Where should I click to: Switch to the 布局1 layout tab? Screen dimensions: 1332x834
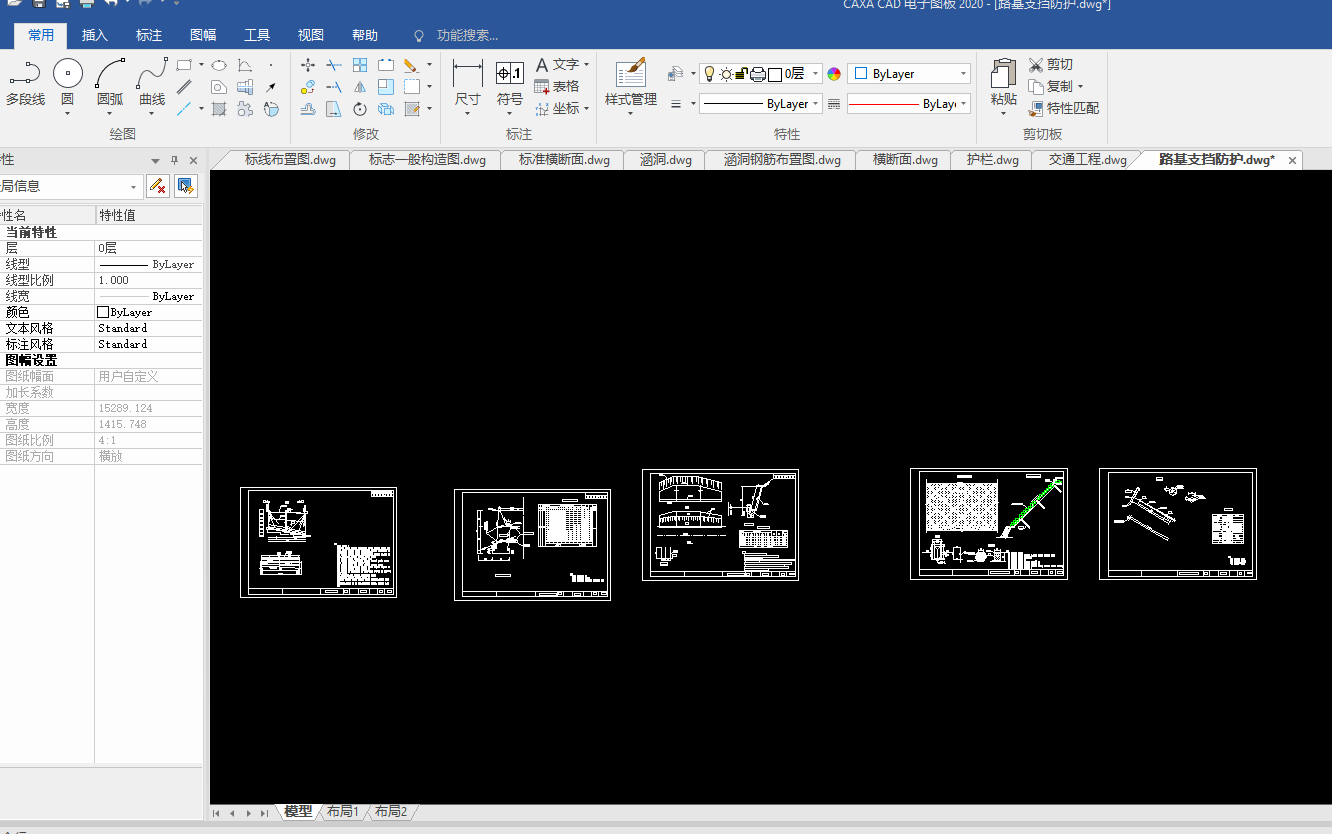[x=342, y=812]
